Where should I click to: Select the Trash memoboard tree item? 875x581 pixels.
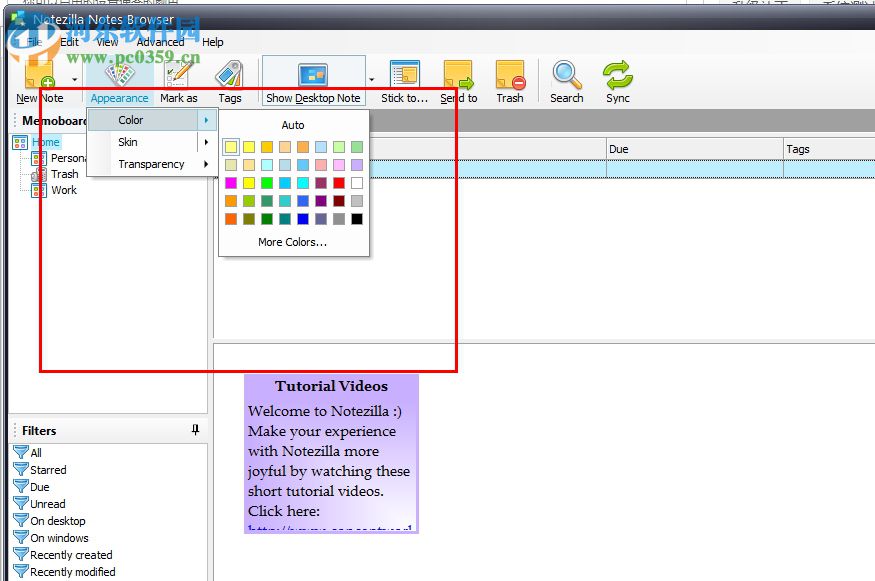coord(65,174)
